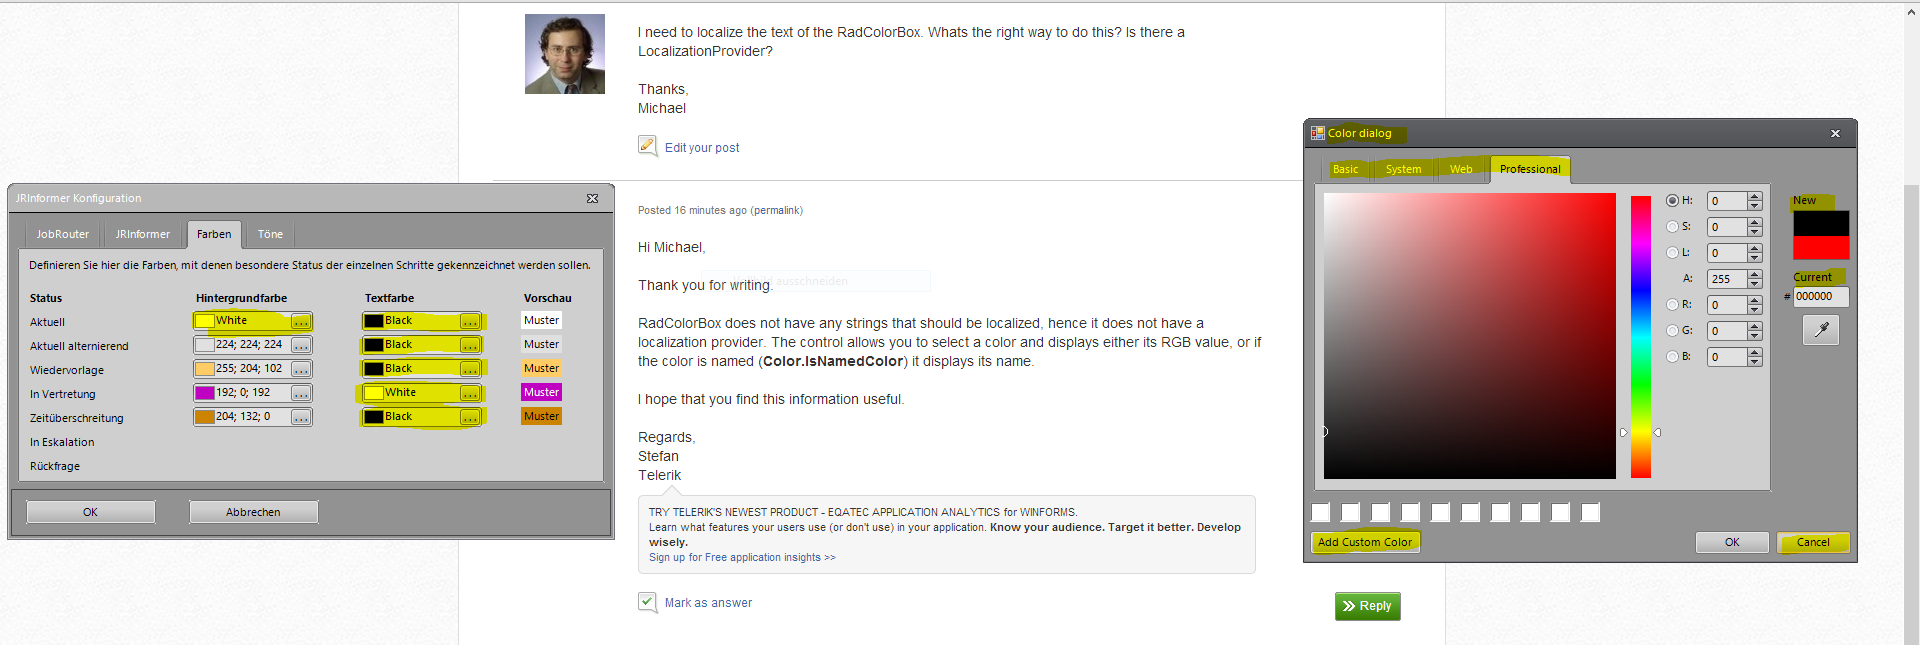Select the H hue radio button
1920x645 pixels.
pyautogui.click(x=1672, y=200)
